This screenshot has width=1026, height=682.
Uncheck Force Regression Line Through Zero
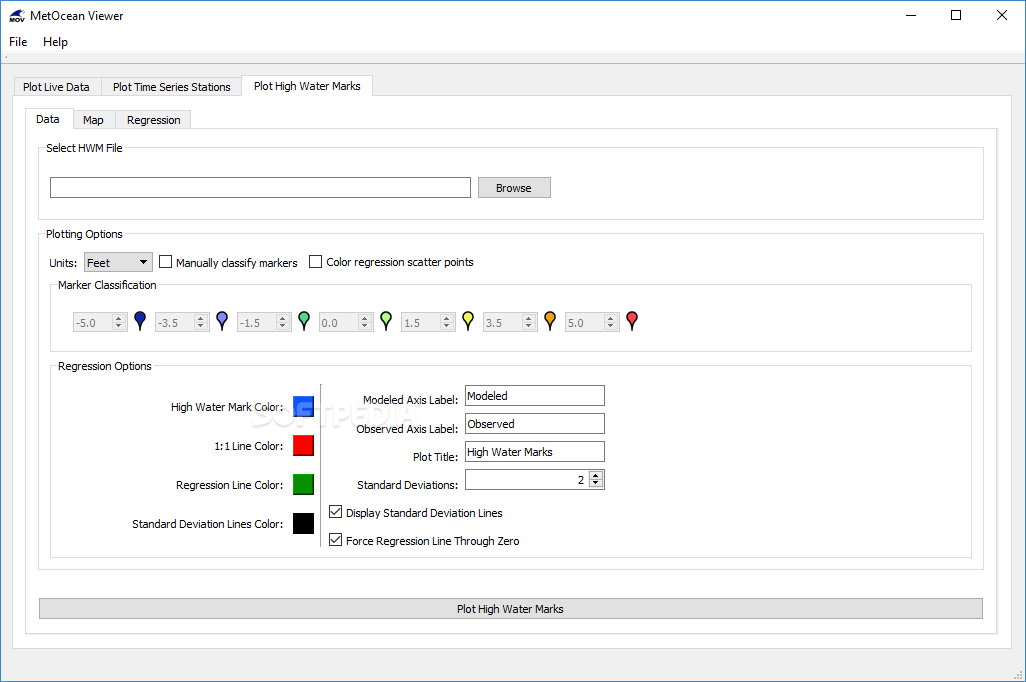pyautogui.click(x=336, y=540)
